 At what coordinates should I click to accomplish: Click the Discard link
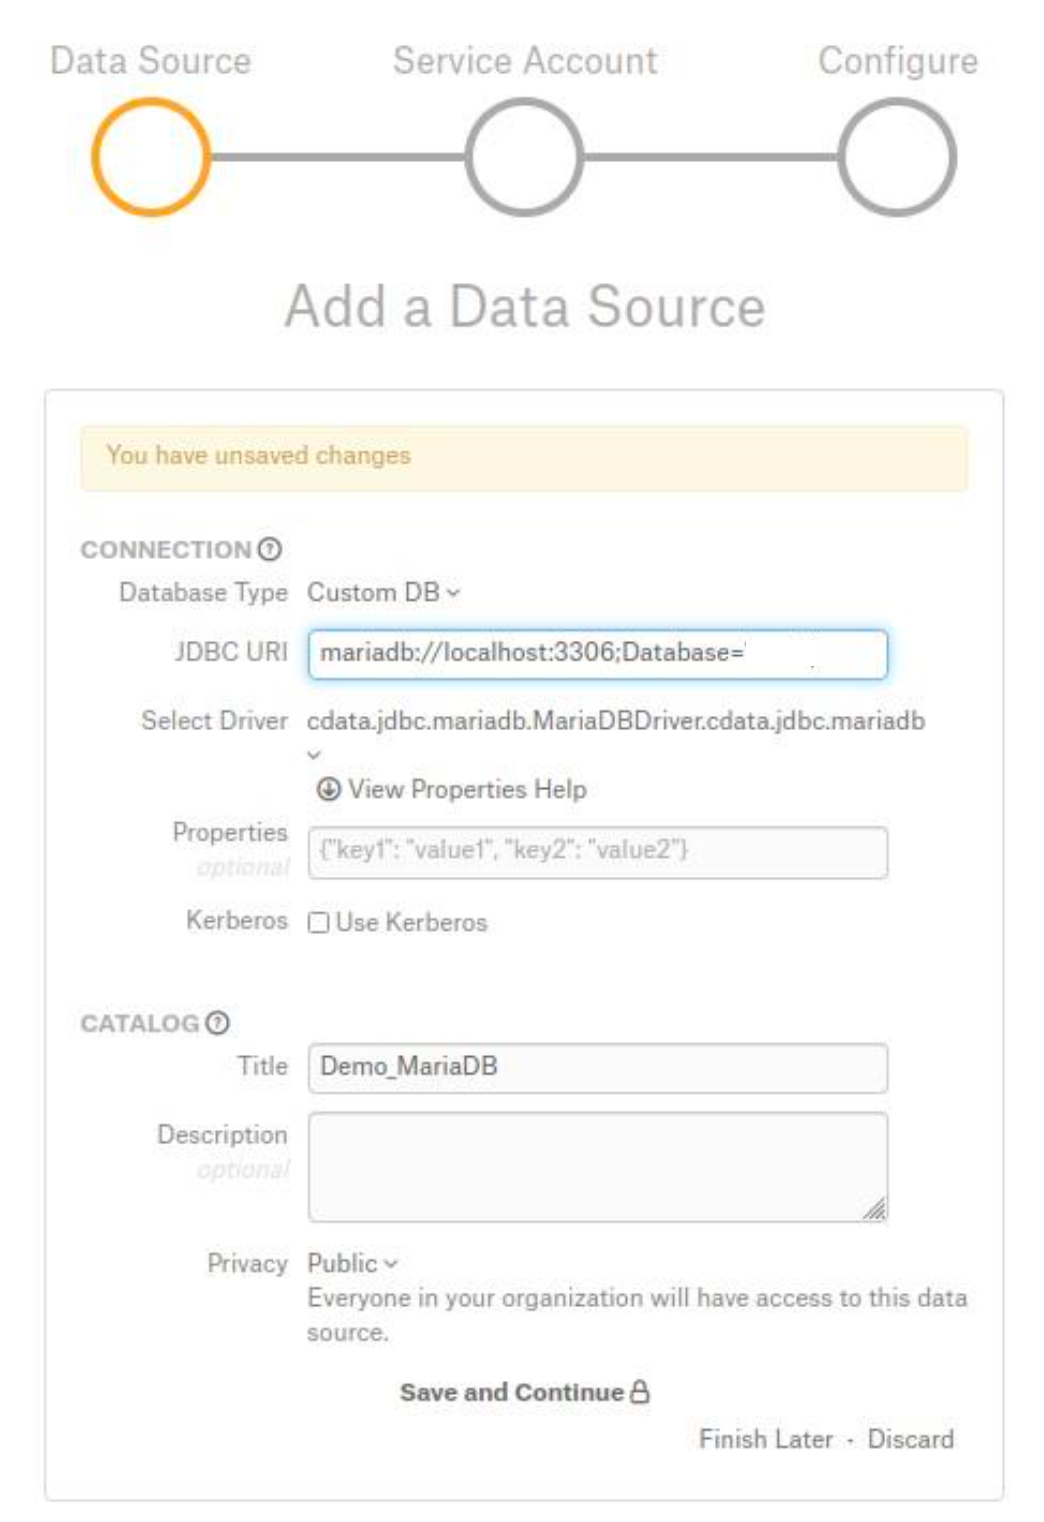[911, 1439]
